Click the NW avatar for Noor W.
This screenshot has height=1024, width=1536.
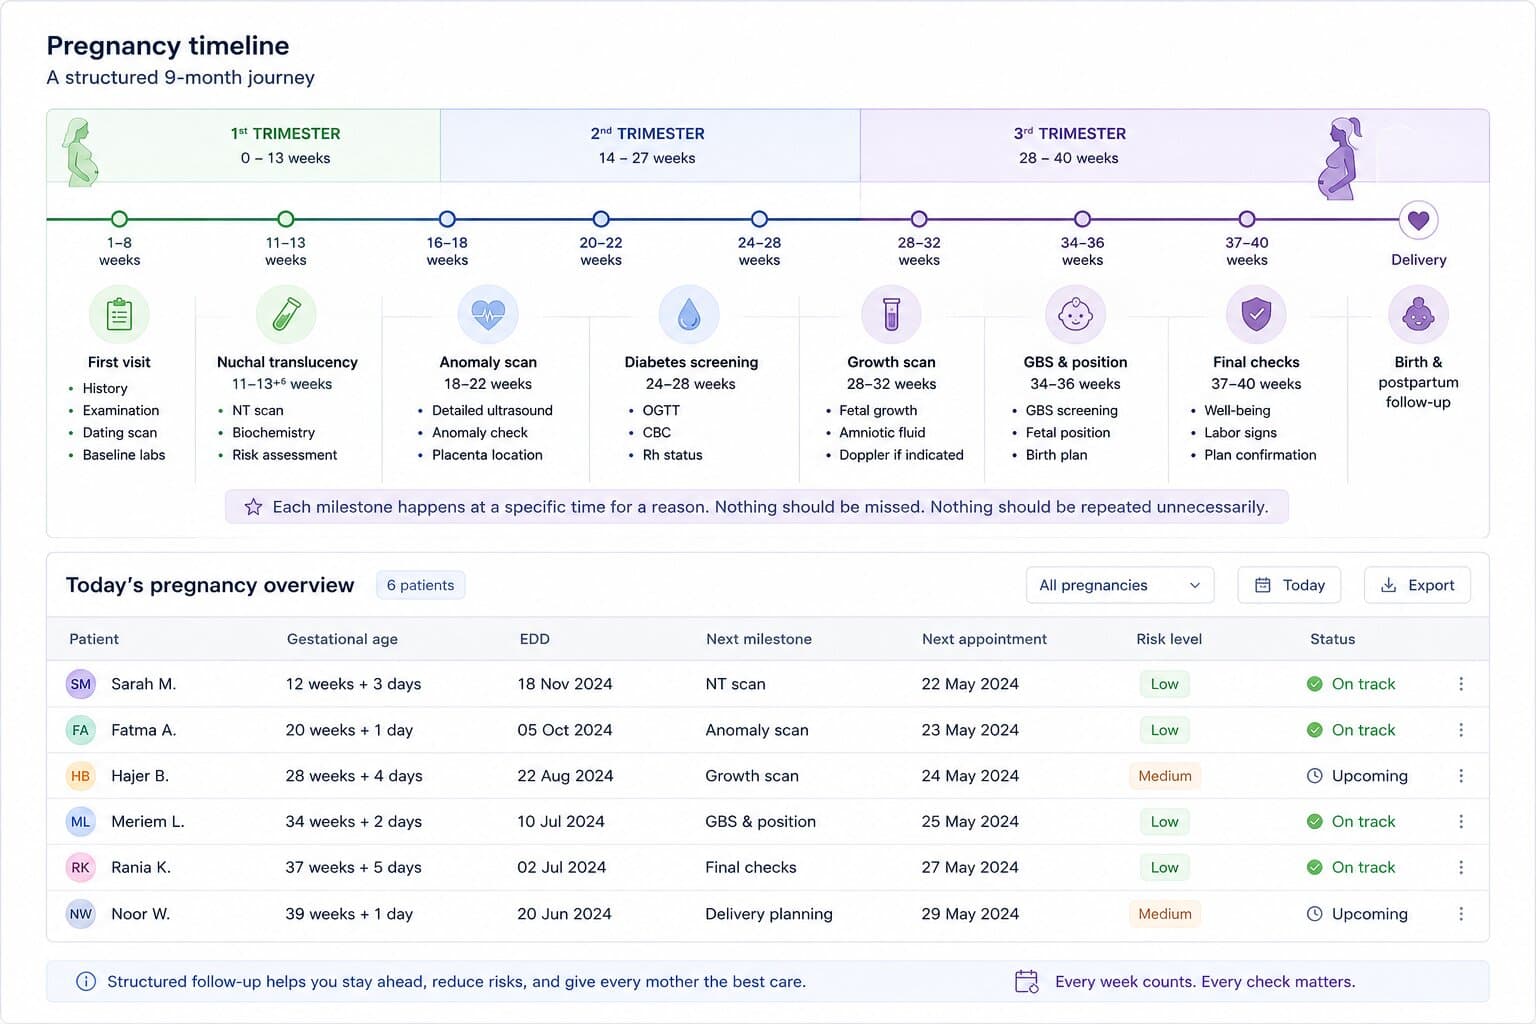81,914
